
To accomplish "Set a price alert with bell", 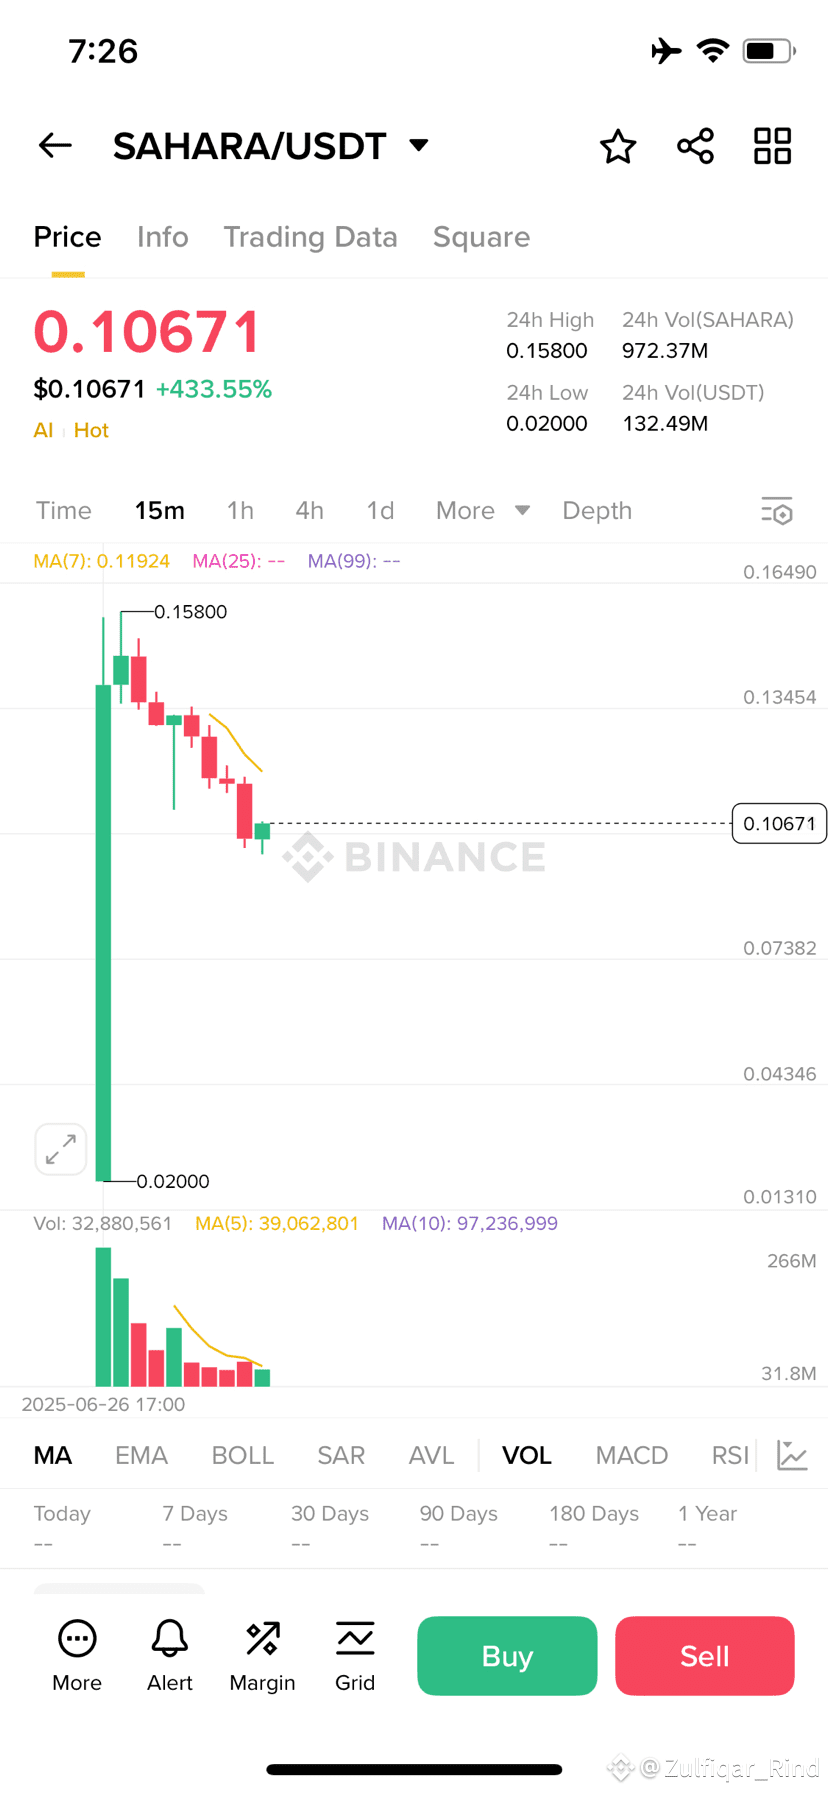I will point(170,1656).
